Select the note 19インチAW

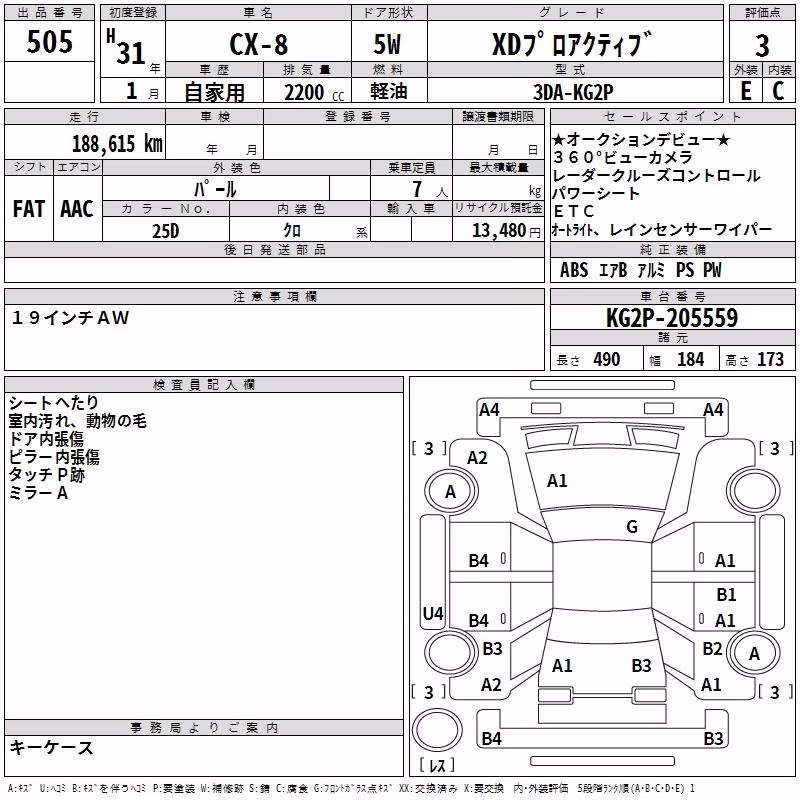tap(70, 318)
